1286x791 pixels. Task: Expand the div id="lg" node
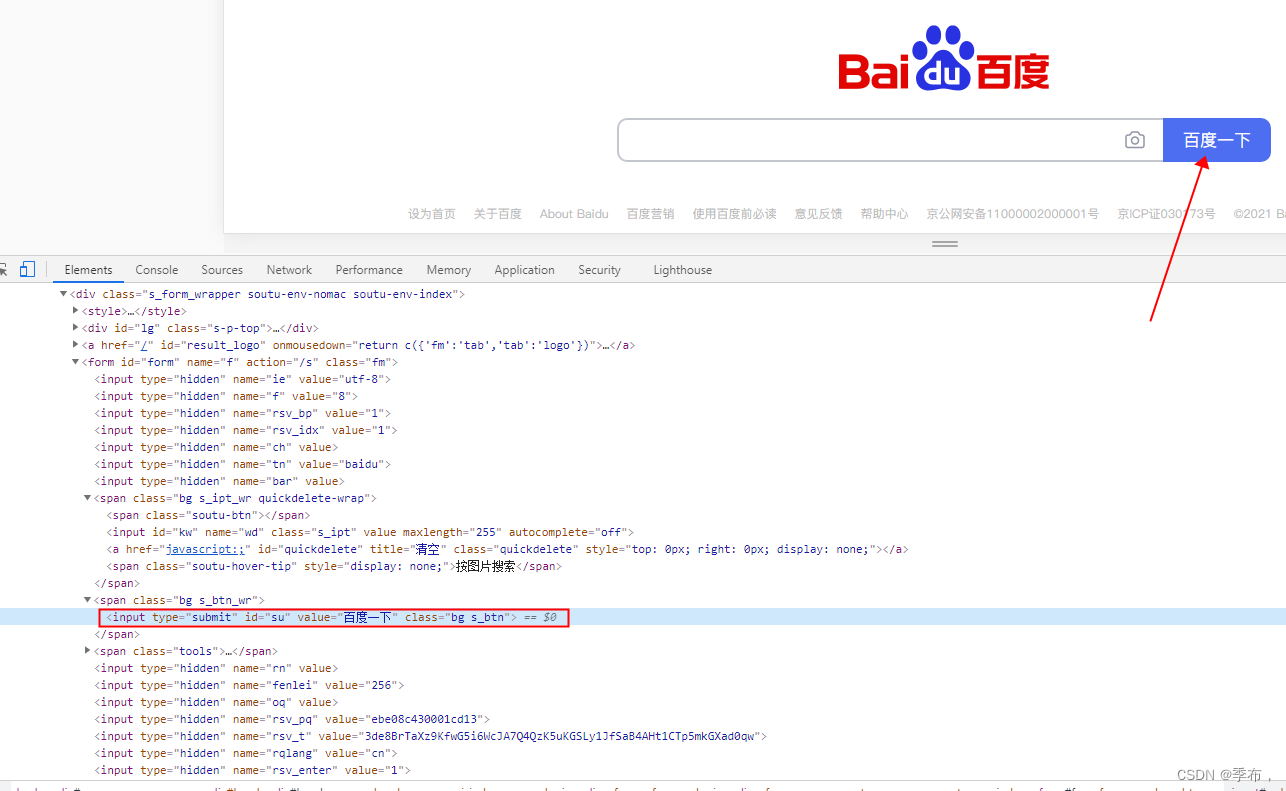point(76,328)
